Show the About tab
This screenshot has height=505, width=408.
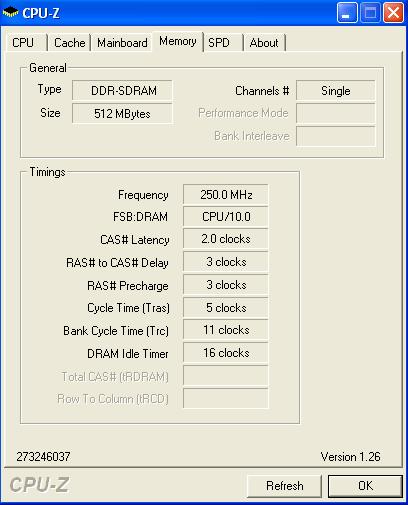[265, 43]
